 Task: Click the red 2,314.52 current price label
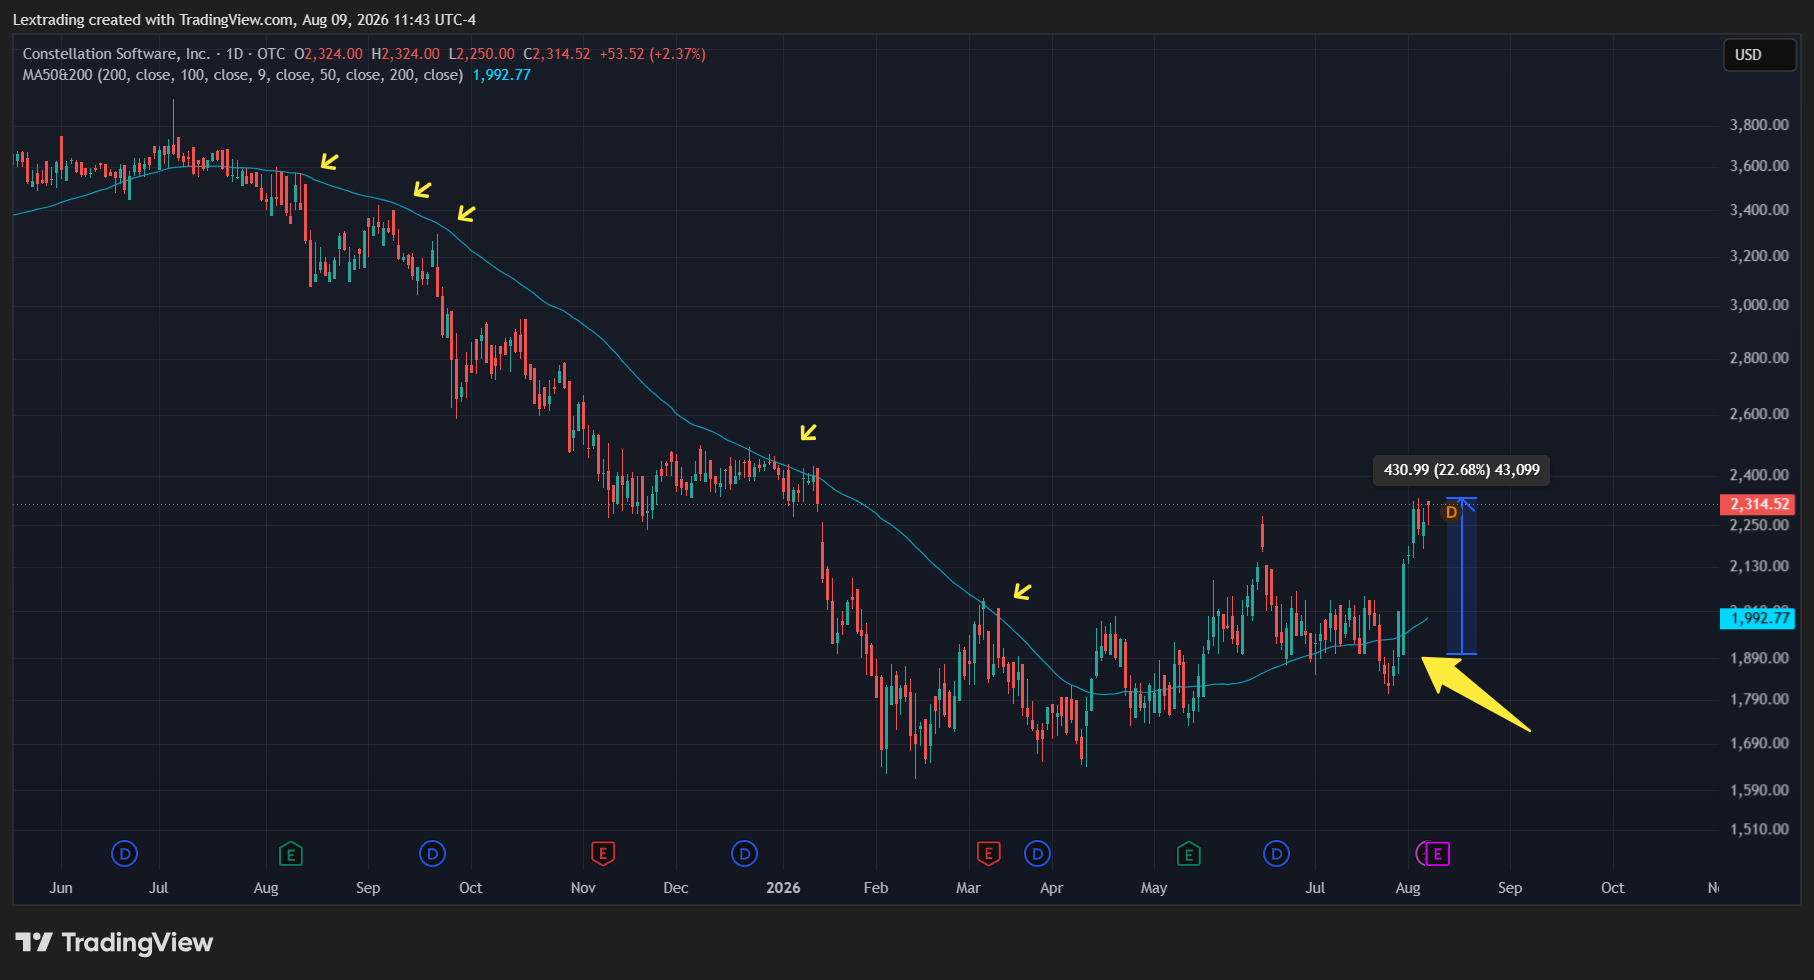click(x=1757, y=504)
